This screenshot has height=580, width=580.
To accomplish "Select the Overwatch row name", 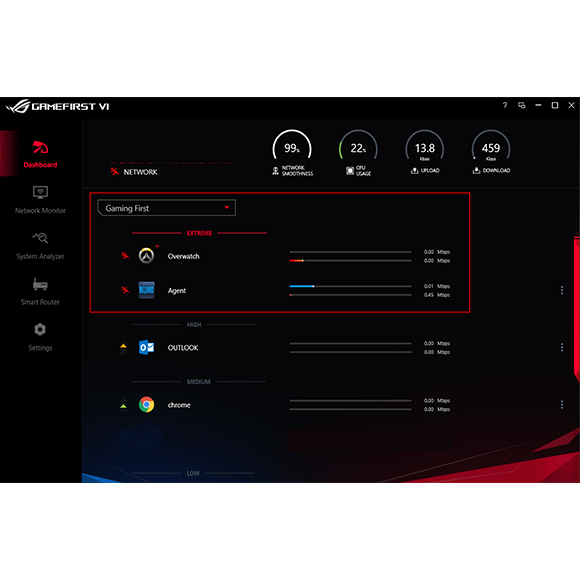I will click(183, 256).
